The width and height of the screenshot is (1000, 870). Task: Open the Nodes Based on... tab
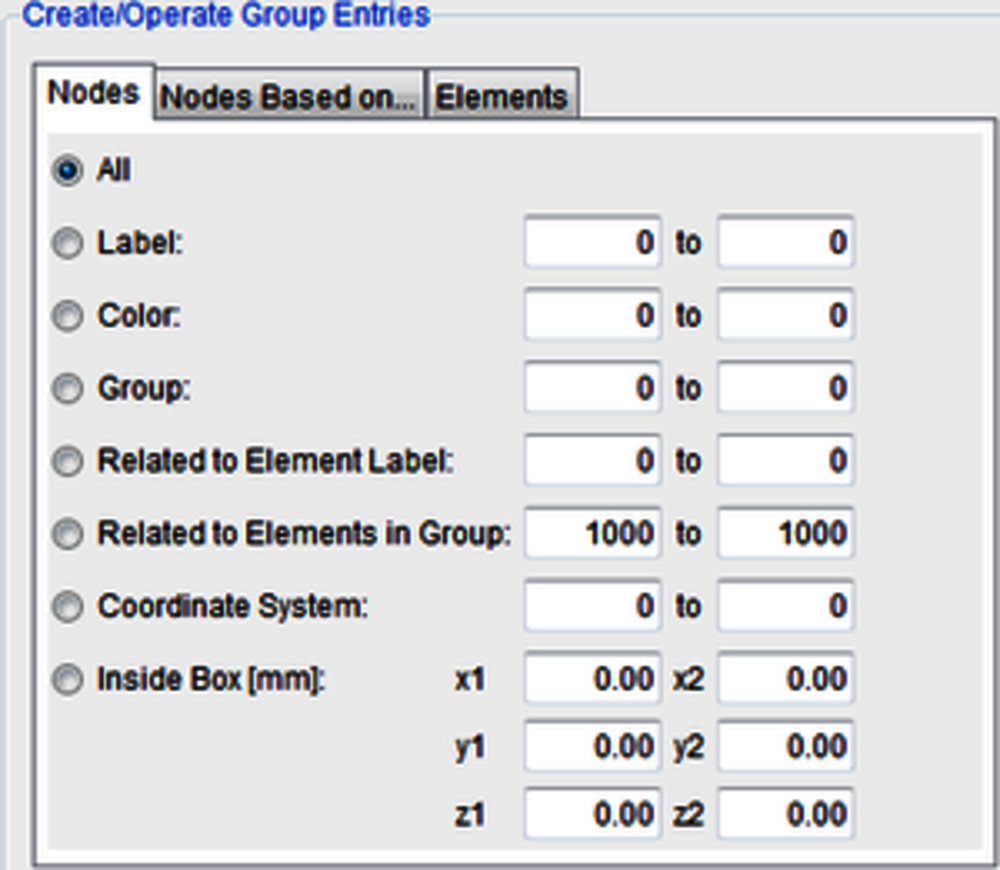[289, 97]
